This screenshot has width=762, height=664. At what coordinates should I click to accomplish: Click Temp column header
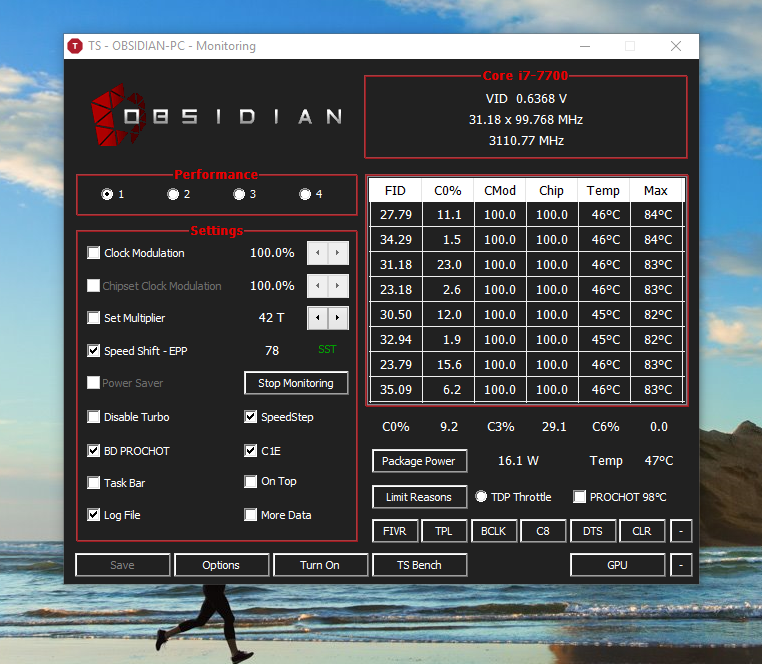[x=603, y=191]
